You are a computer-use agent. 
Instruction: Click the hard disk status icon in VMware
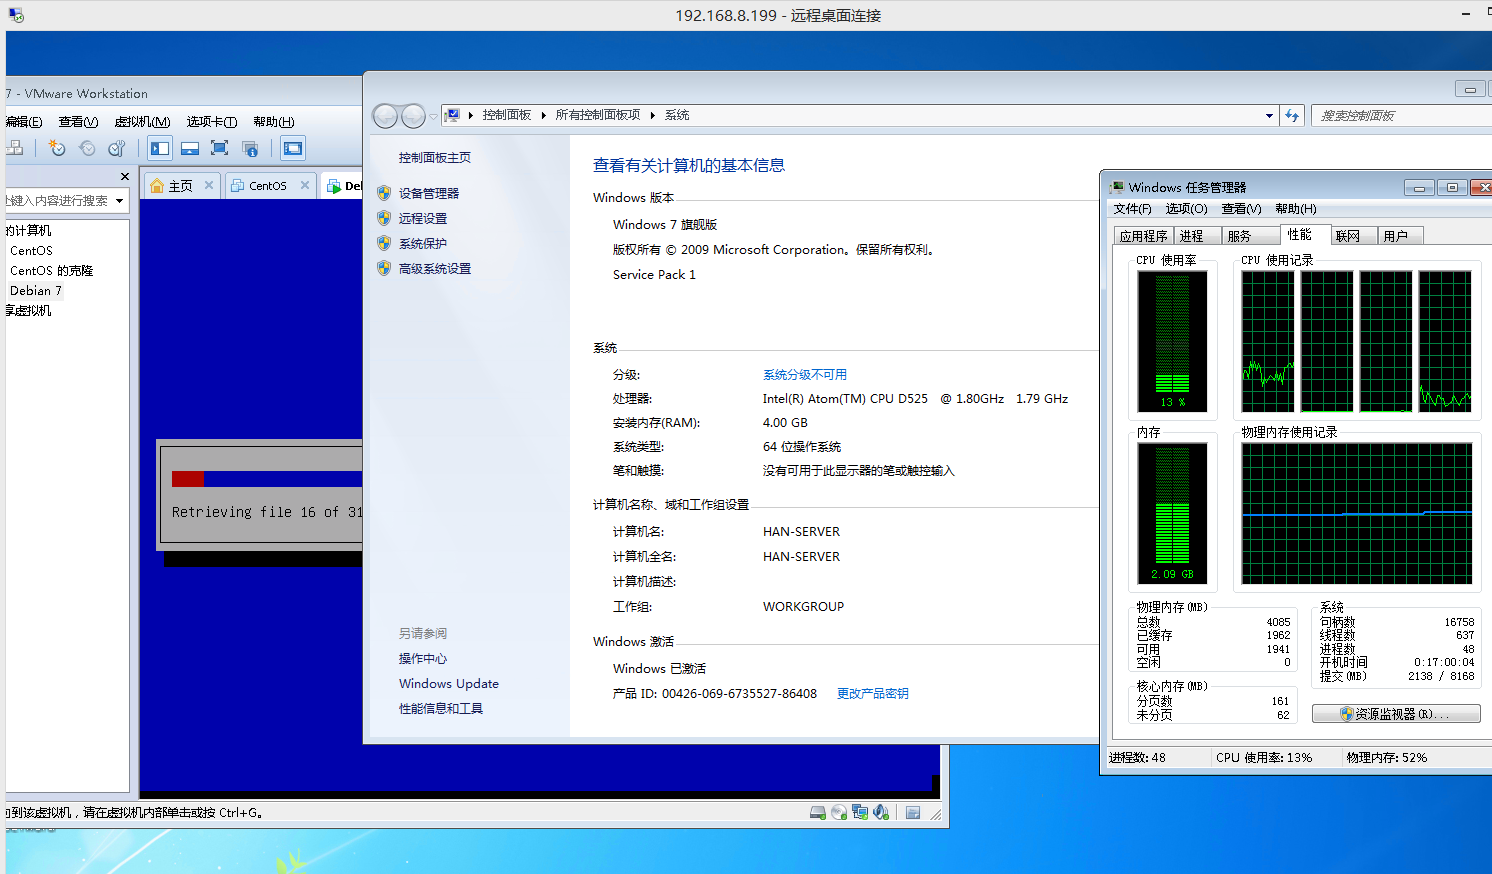click(x=818, y=813)
